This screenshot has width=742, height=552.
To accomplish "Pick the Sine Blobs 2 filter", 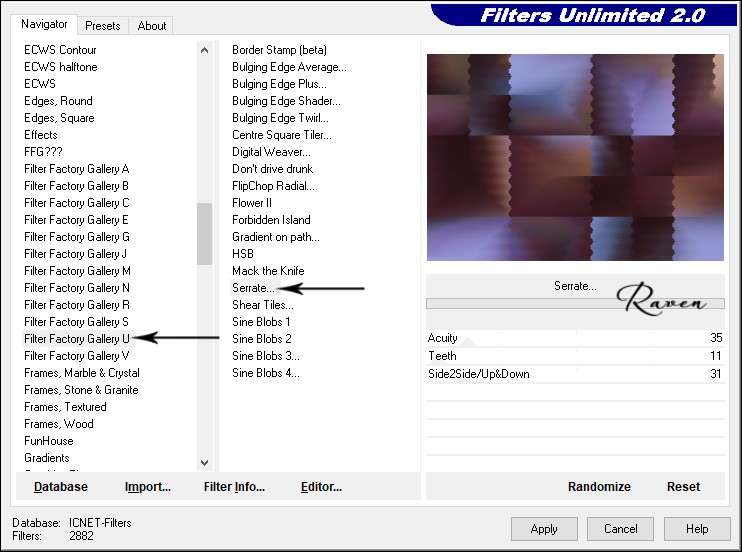I will click(262, 339).
